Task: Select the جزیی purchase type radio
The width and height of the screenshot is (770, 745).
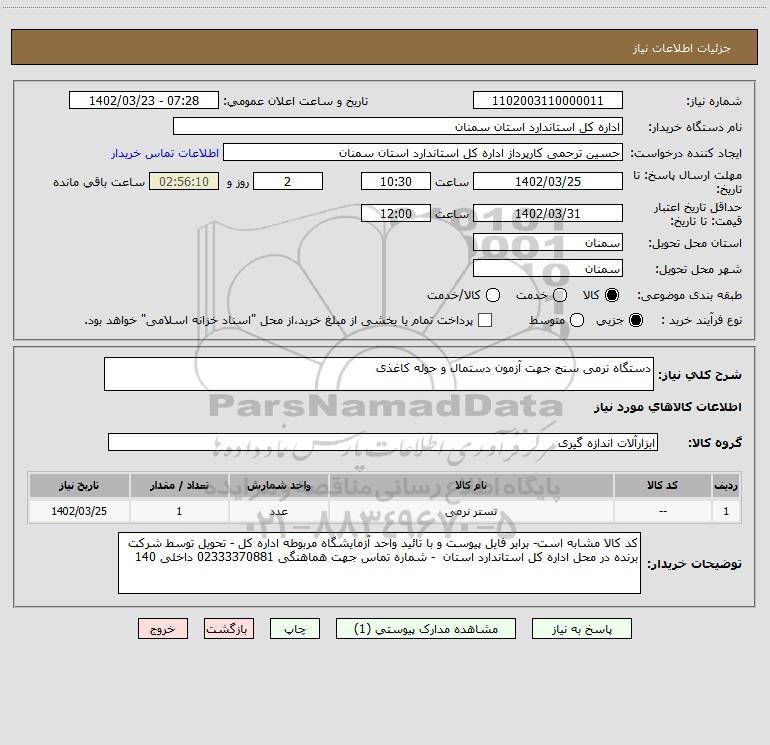Action: point(636,320)
